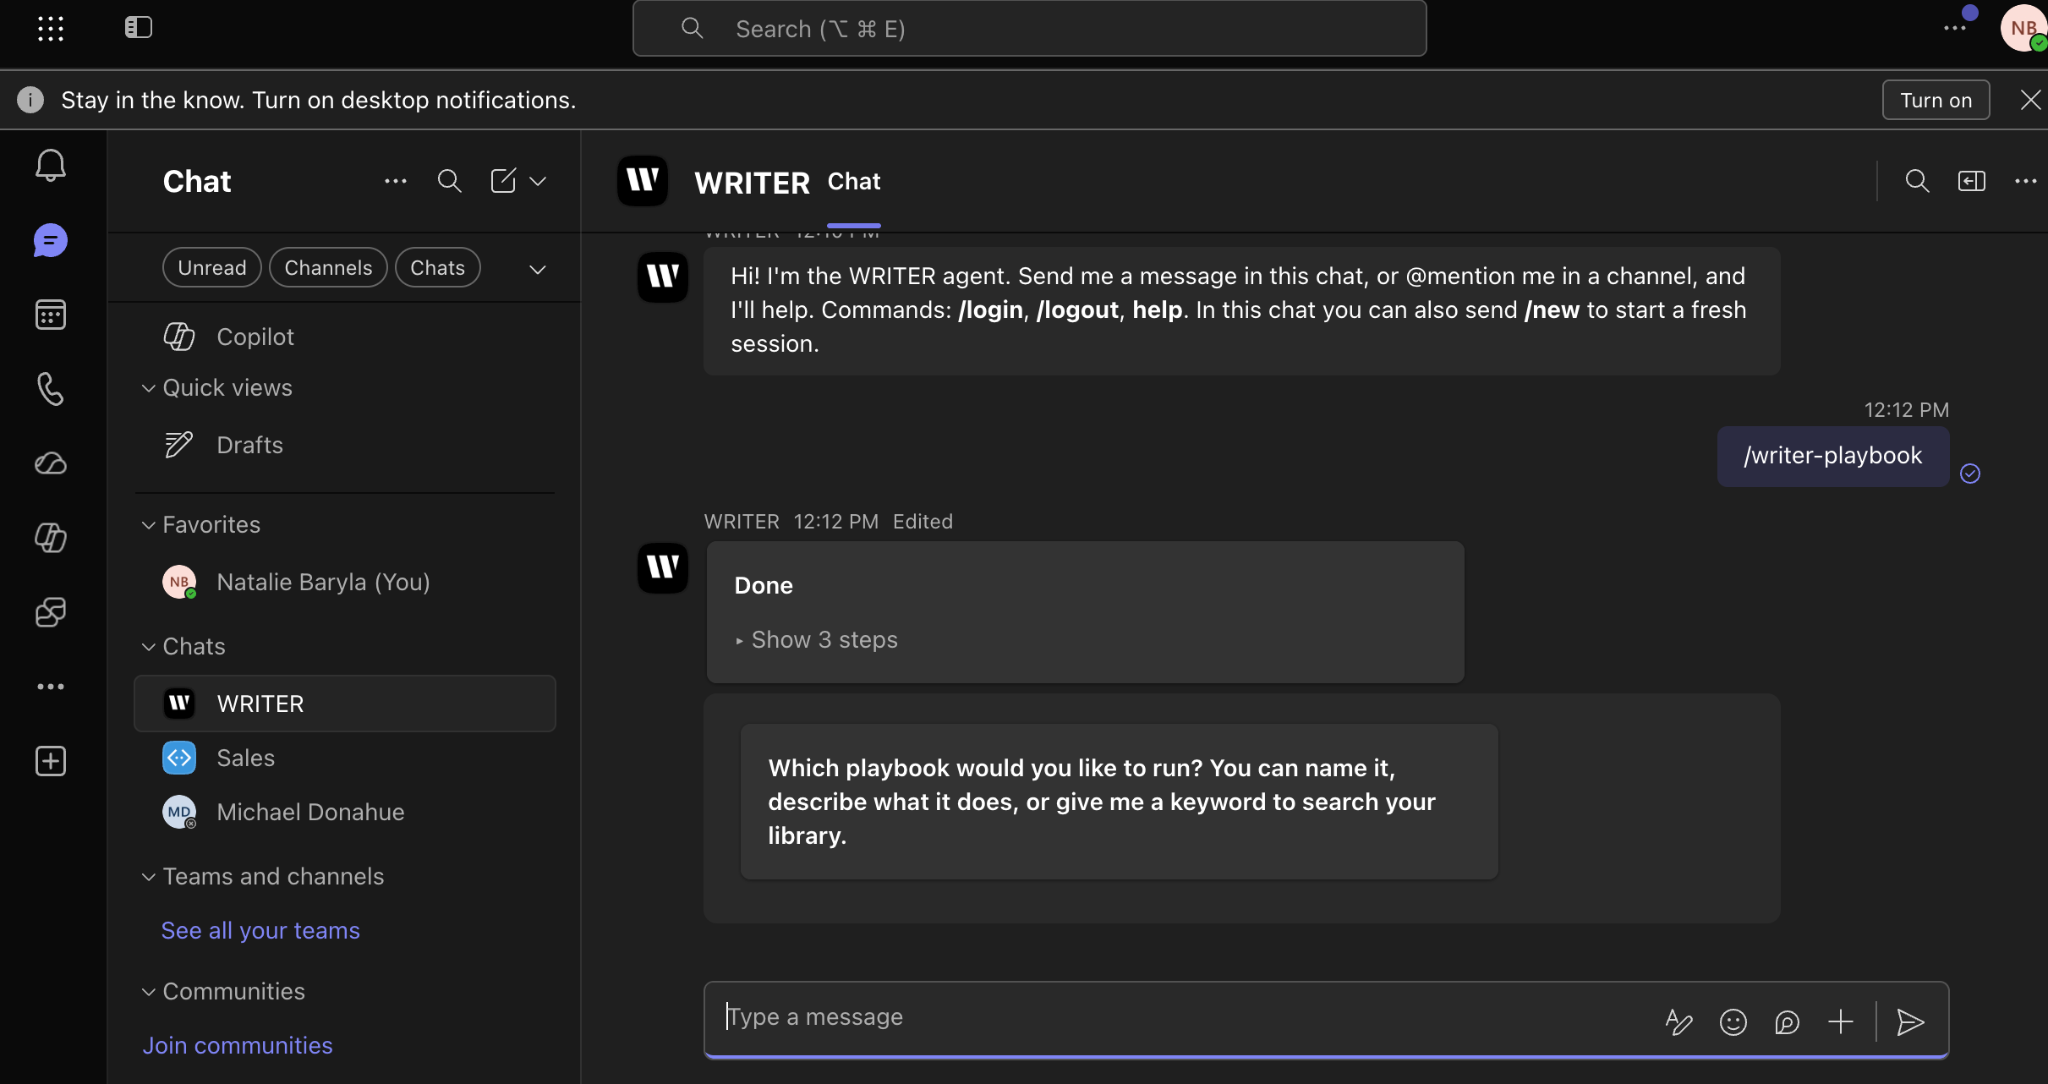Click the Done status text

point(764,586)
